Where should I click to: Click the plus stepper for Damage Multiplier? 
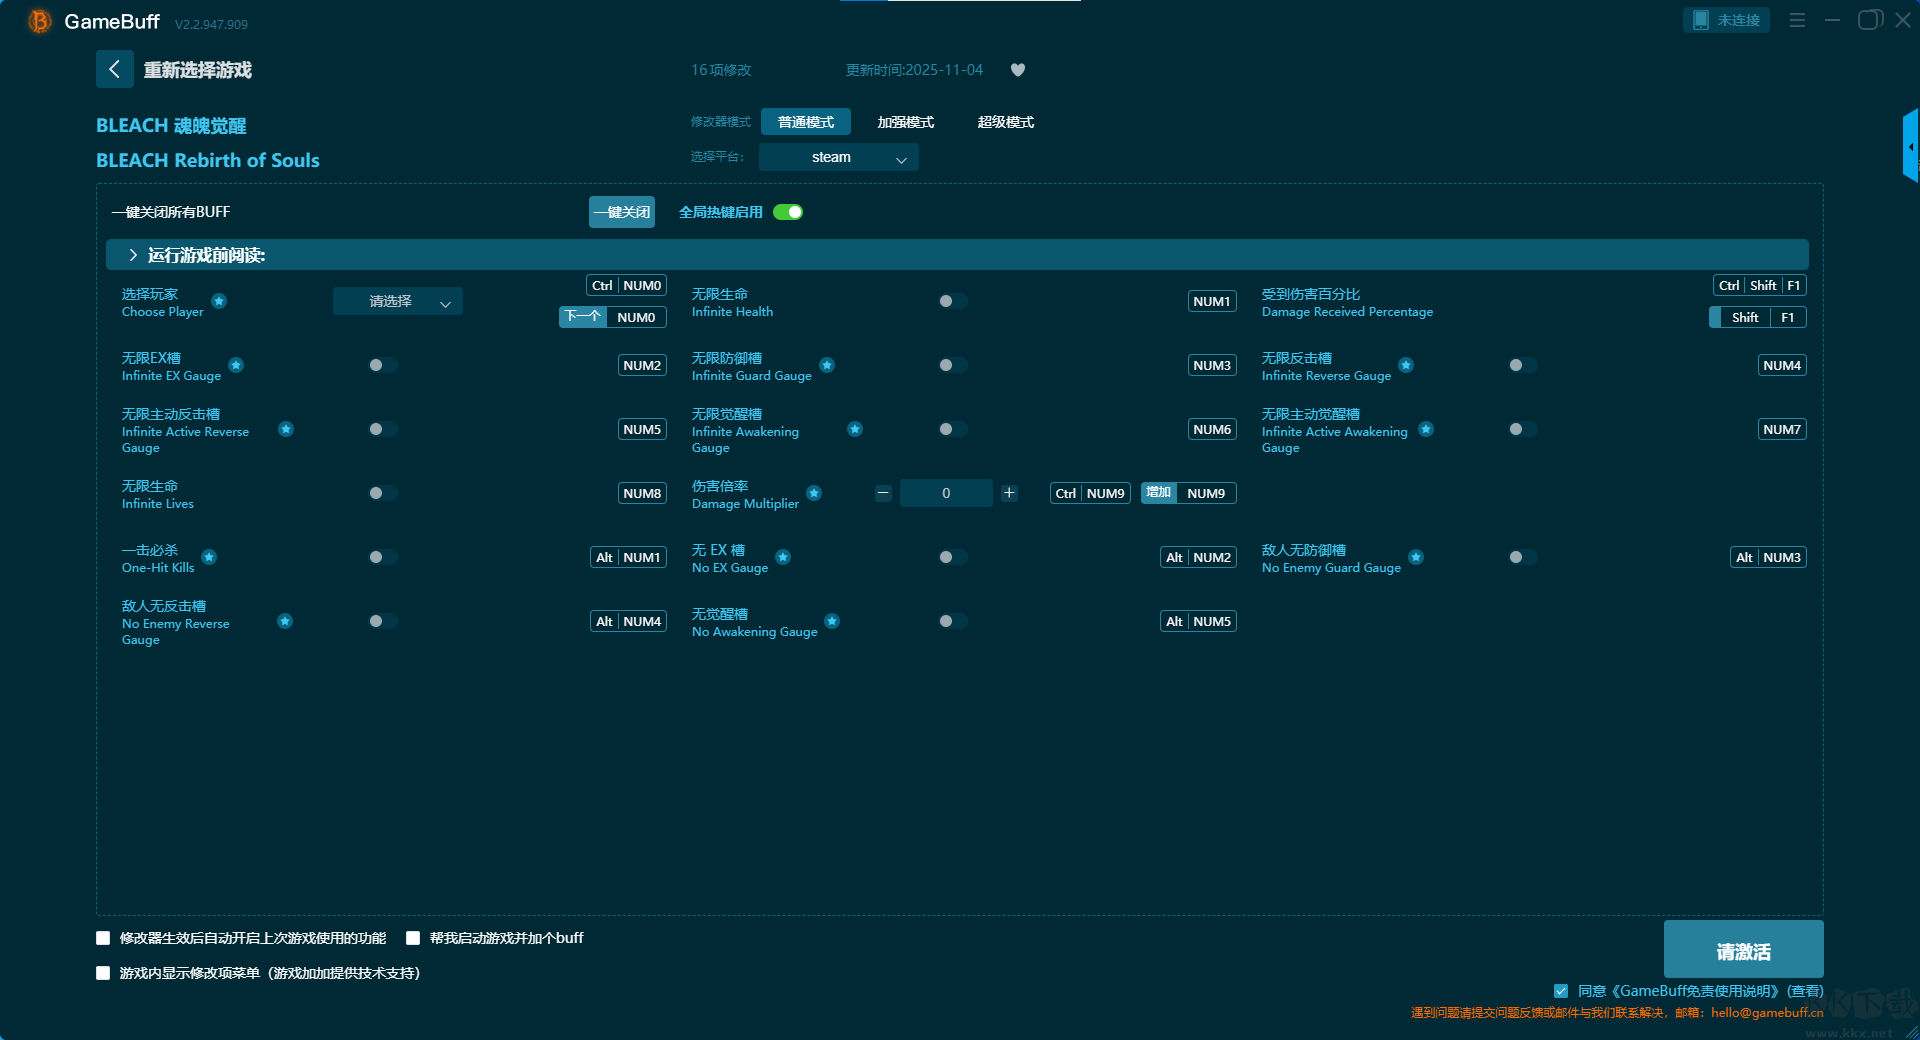click(1009, 493)
